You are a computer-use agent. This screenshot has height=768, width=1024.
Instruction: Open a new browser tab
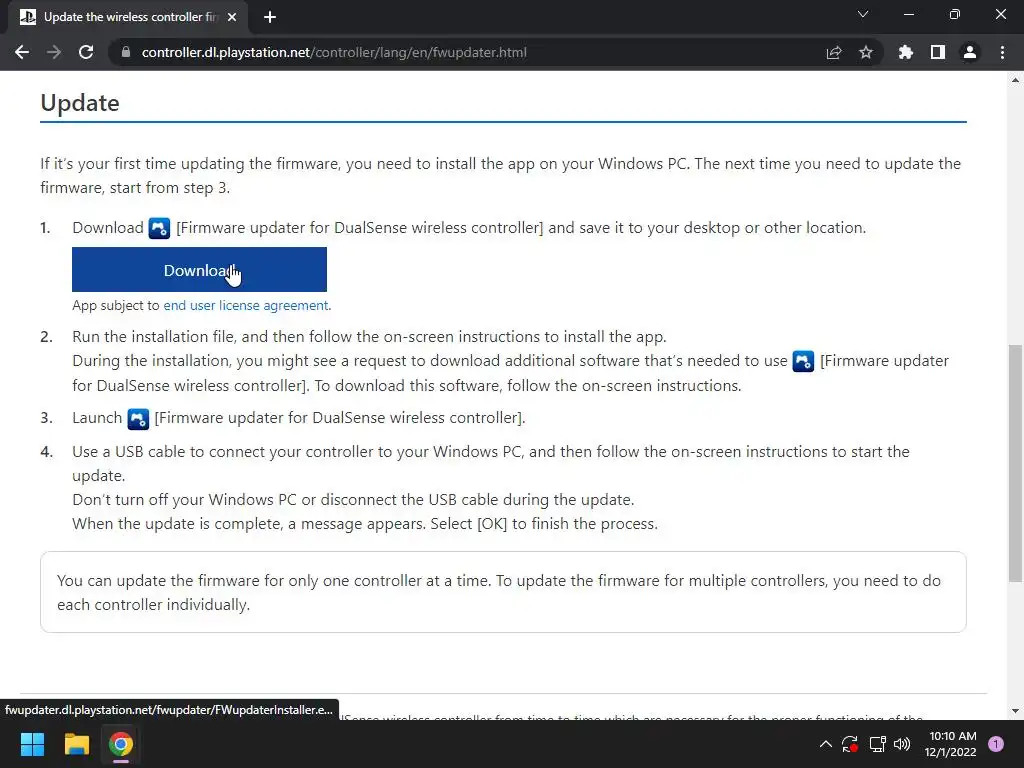[x=270, y=17]
